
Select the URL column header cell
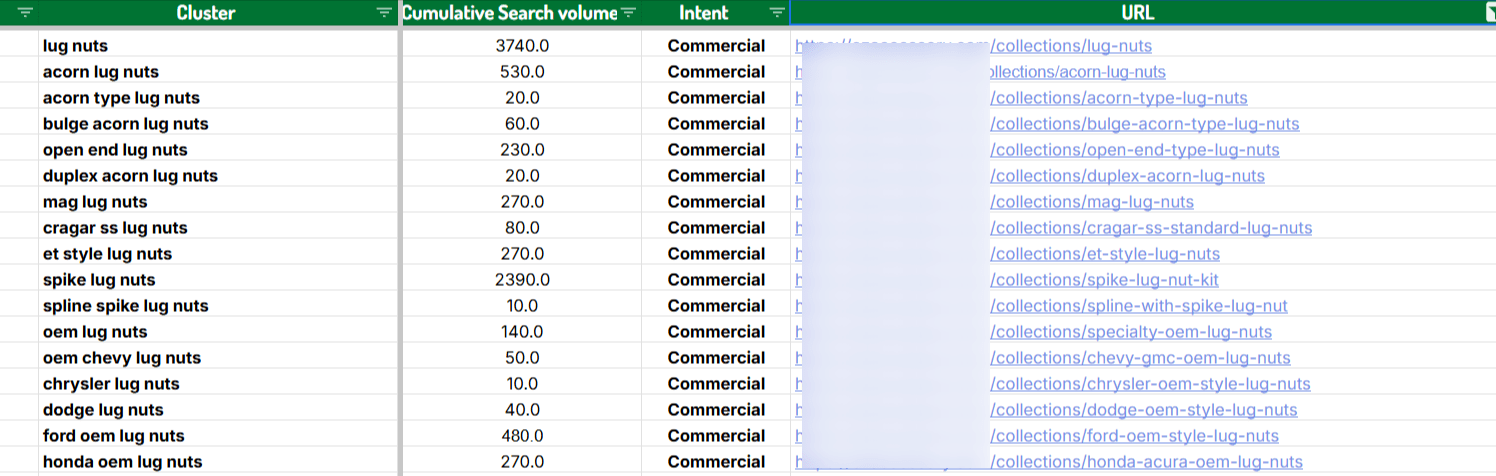(1140, 13)
